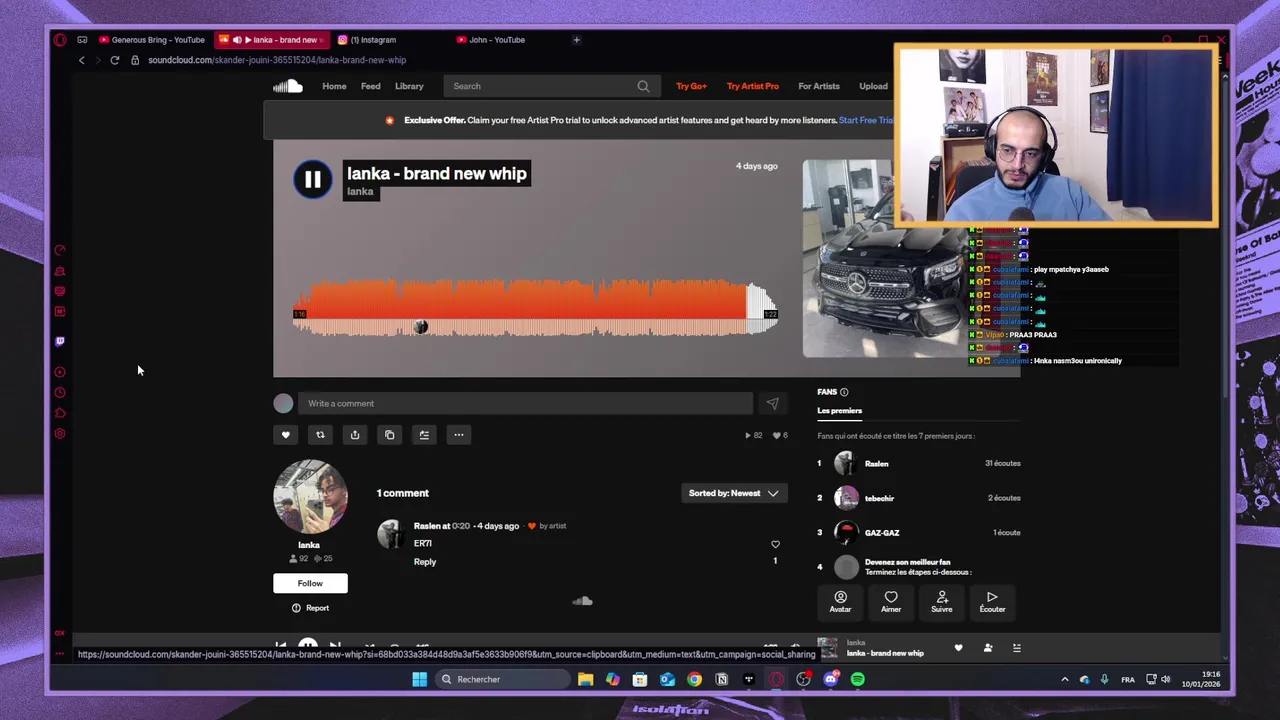Open Spotify from taskbar
The height and width of the screenshot is (720, 1280).
coord(858,680)
